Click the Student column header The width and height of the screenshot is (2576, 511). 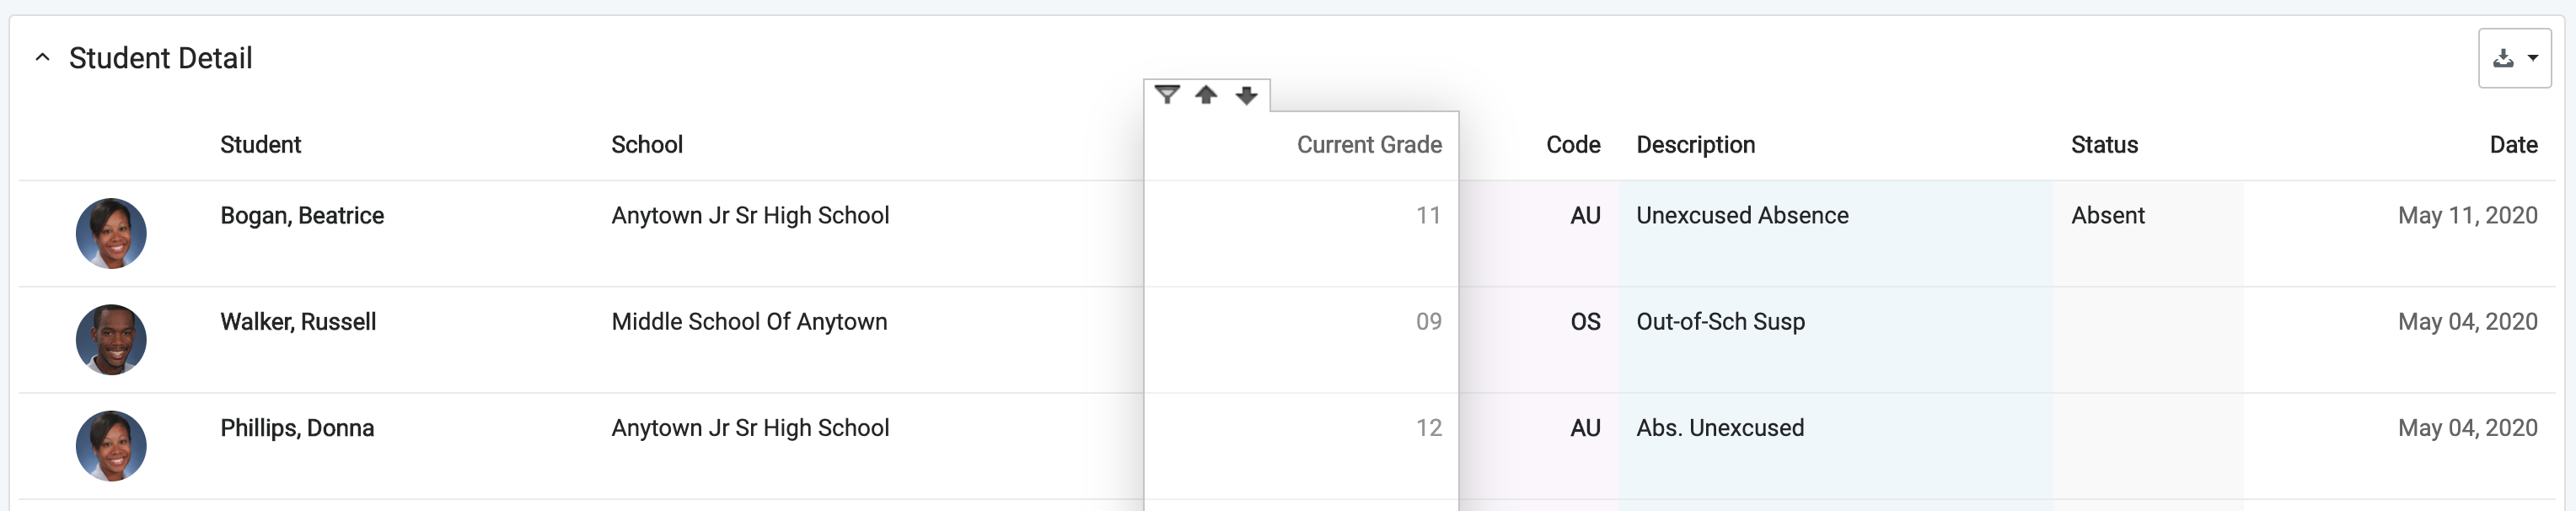pyautogui.click(x=260, y=145)
